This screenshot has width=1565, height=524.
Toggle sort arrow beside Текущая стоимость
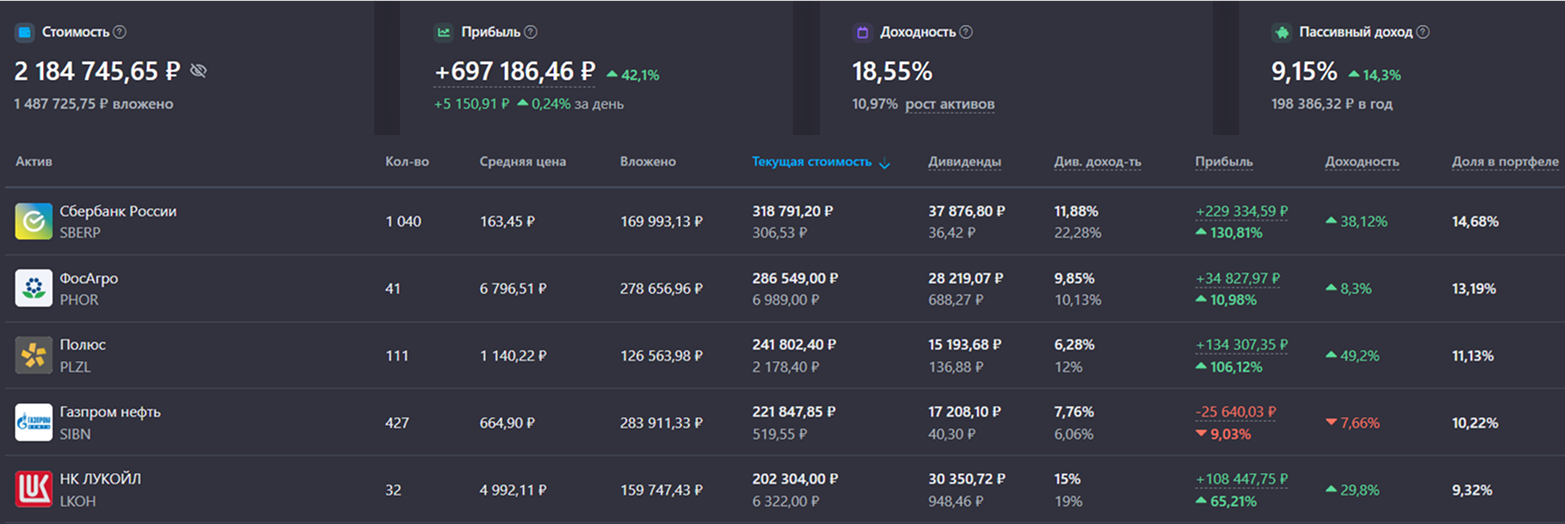[884, 163]
